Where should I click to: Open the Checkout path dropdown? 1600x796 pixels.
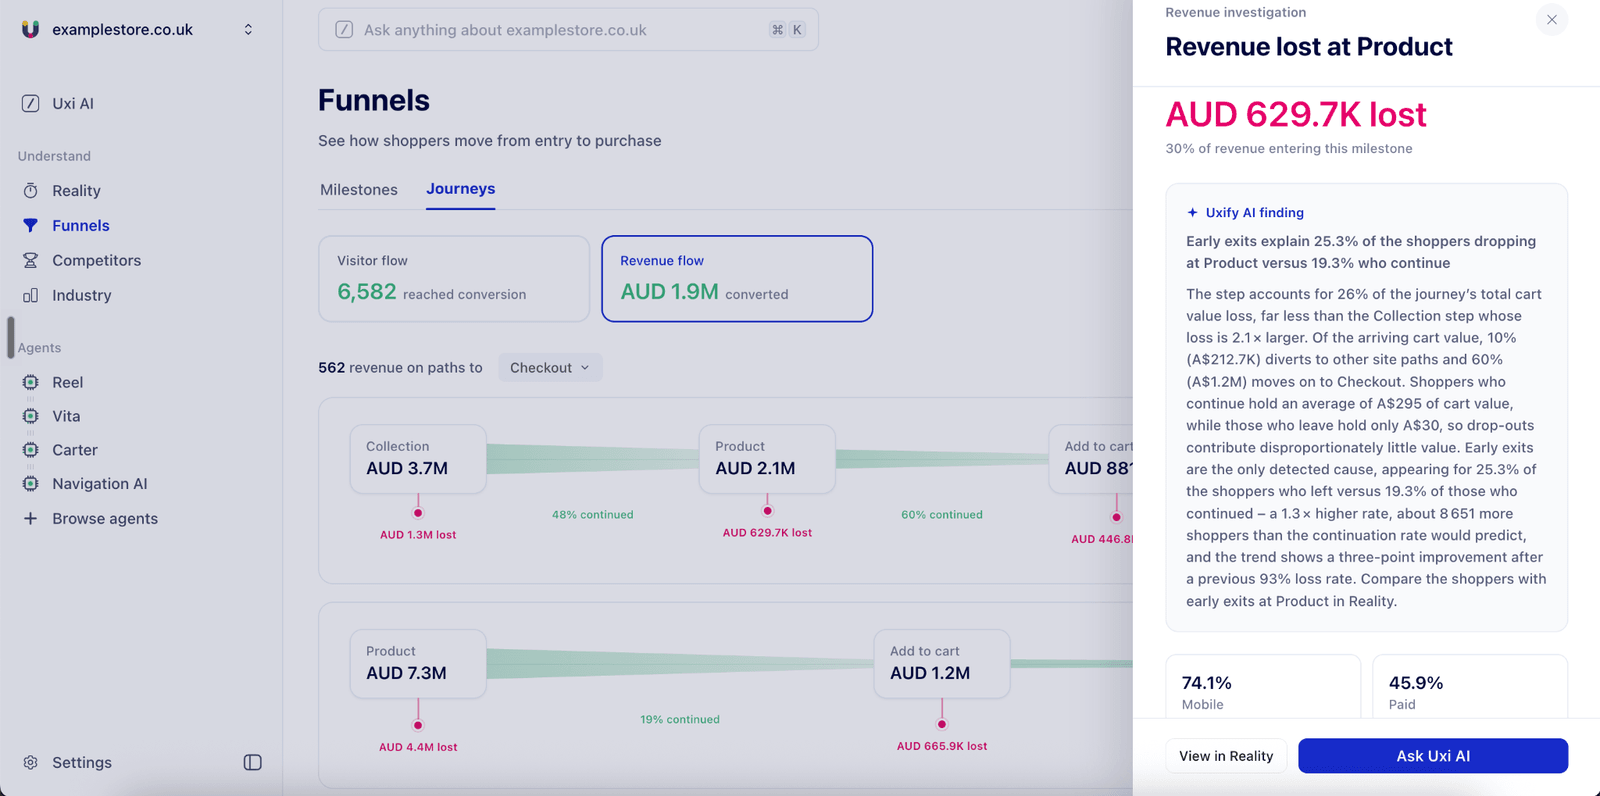[x=550, y=368]
